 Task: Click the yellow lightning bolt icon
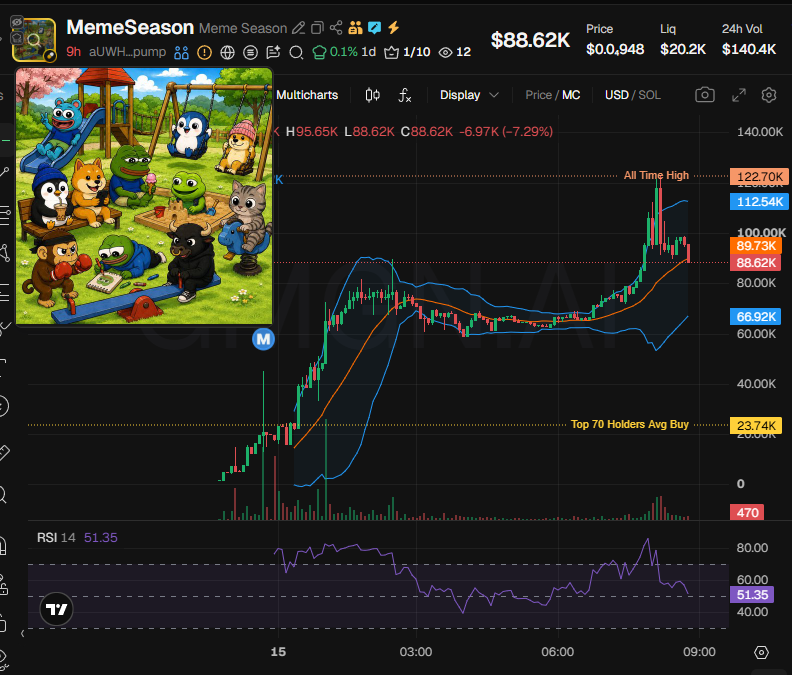(x=393, y=27)
